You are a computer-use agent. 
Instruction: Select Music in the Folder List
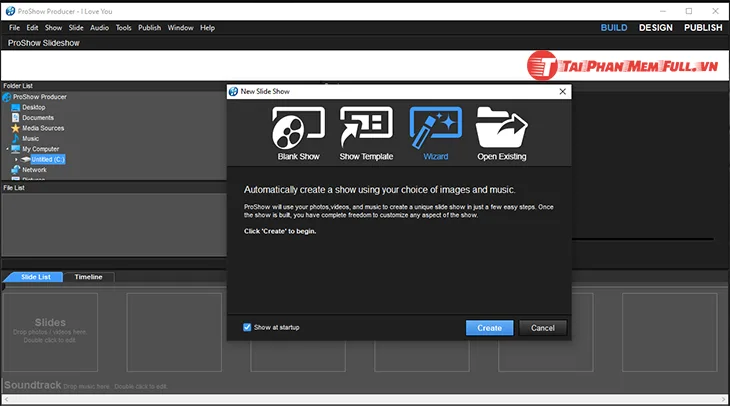click(x=30, y=139)
